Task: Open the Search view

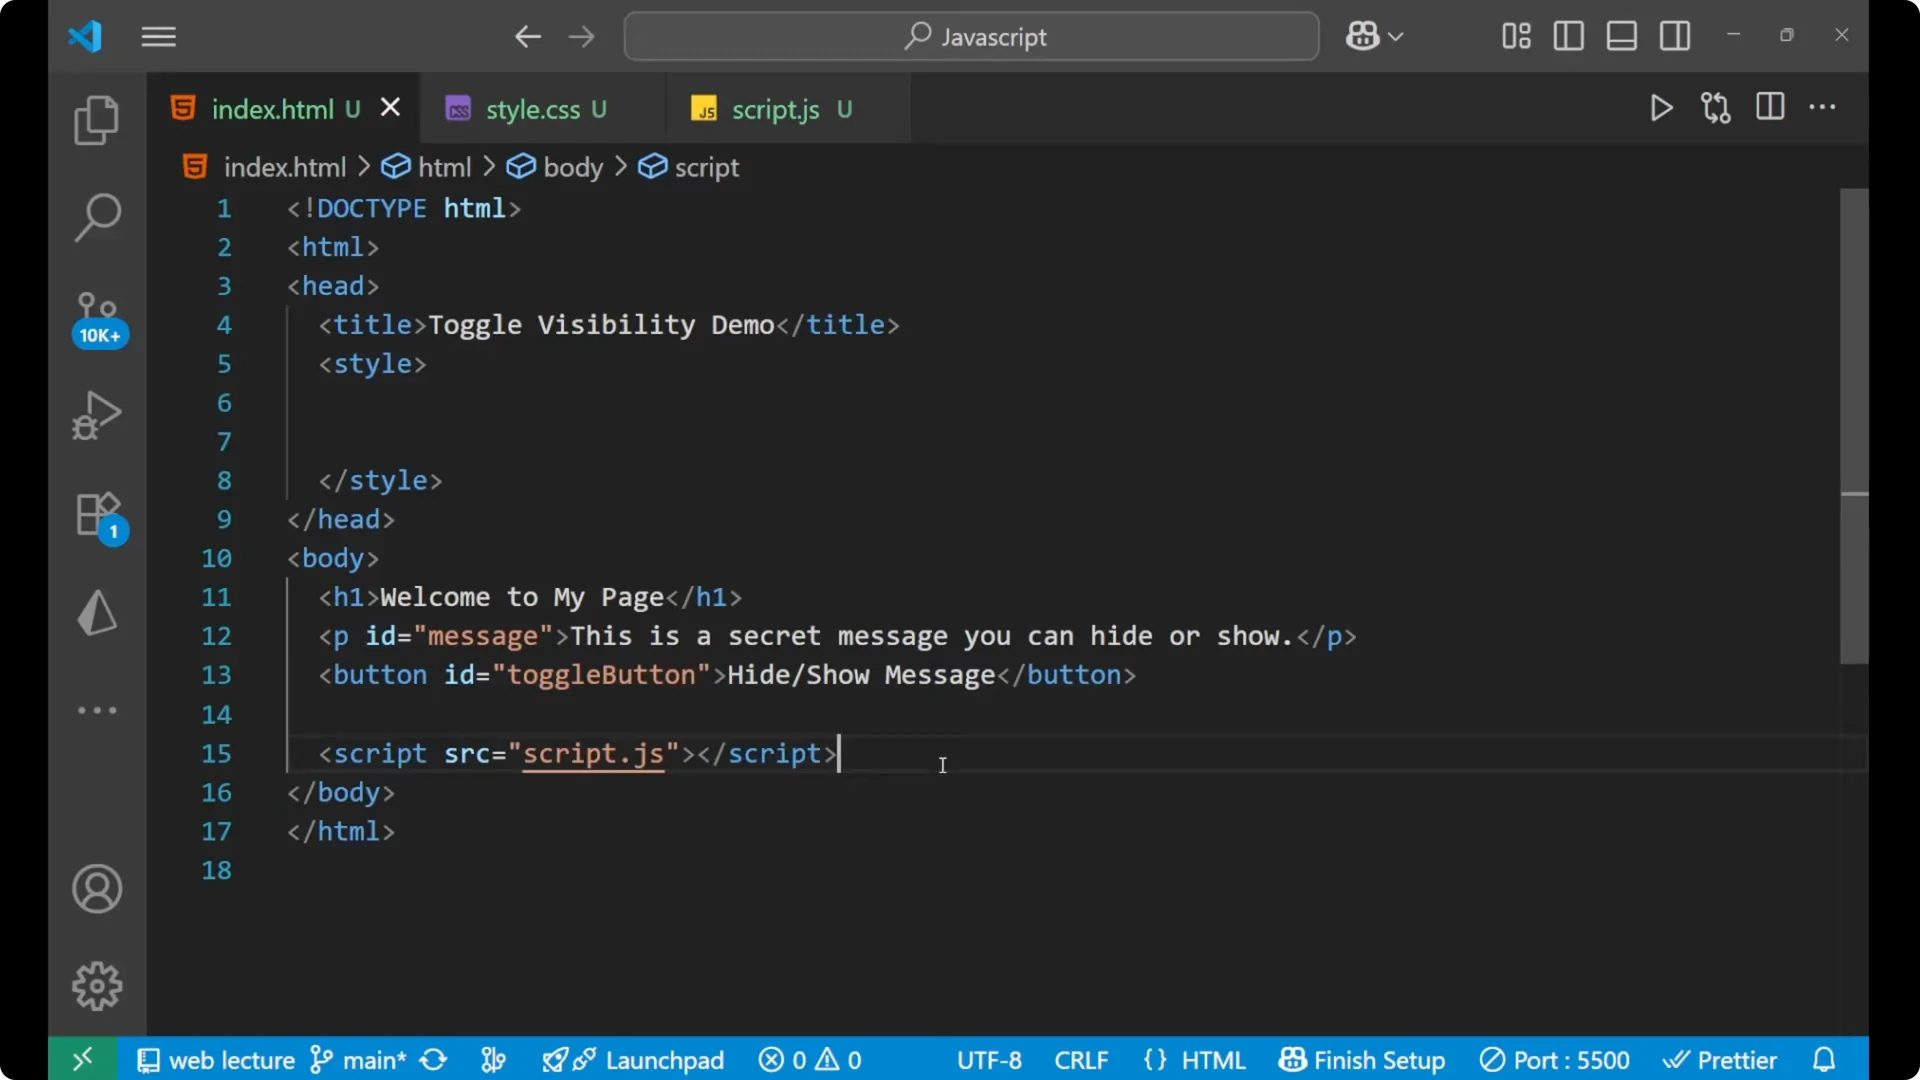Action: (96, 216)
